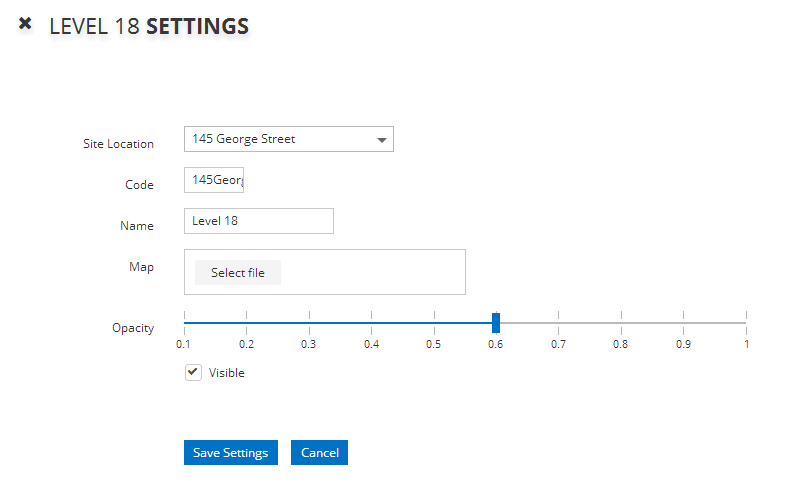Close the Level 18 Settings dialog

coord(26,23)
